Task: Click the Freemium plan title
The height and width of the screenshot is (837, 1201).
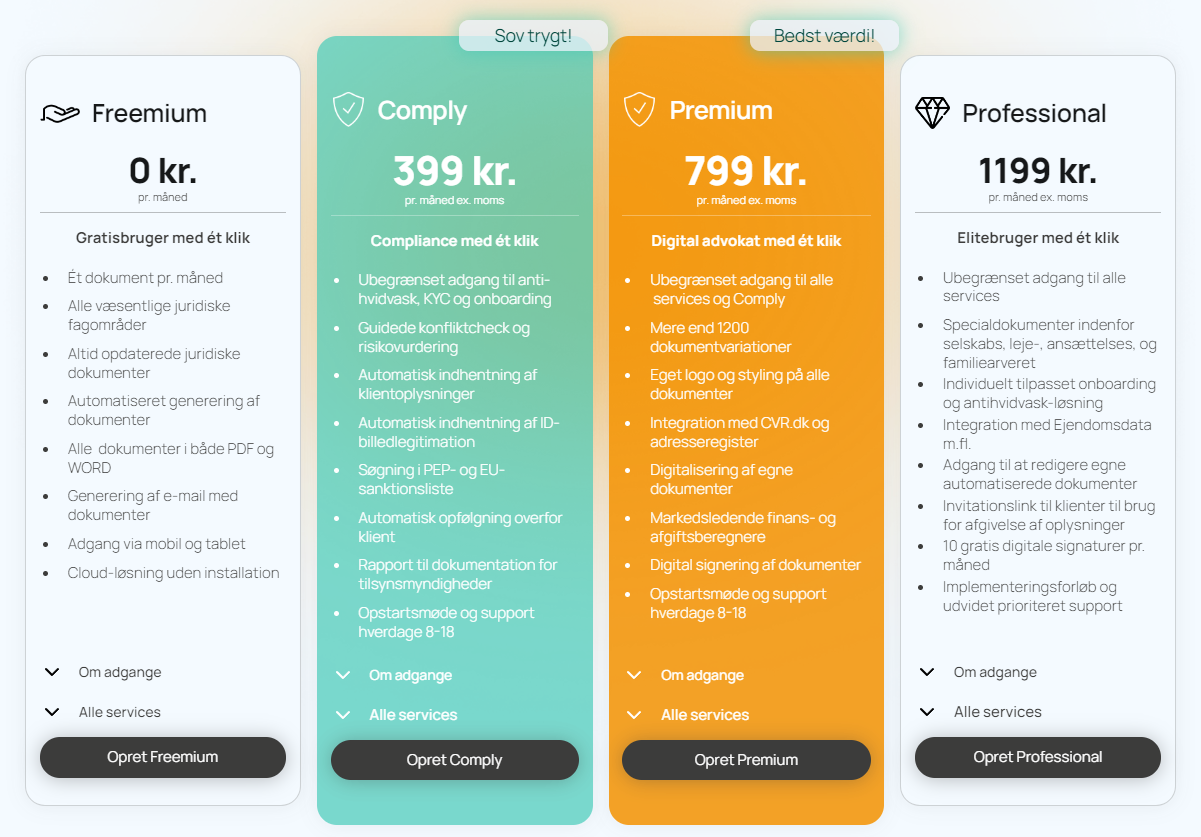Action: (x=150, y=112)
